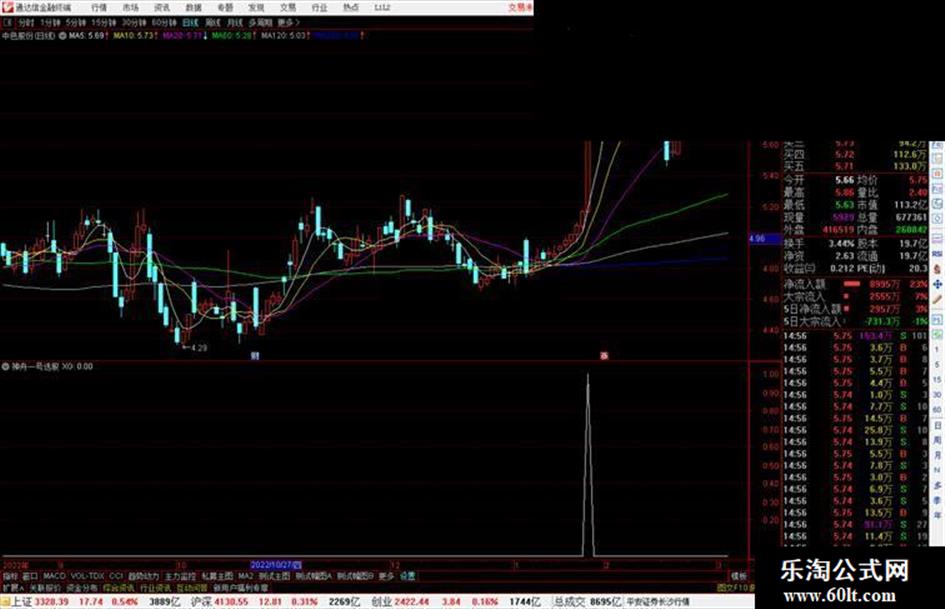Open the 发现 menu
This screenshot has height=609, width=945.
point(256,8)
